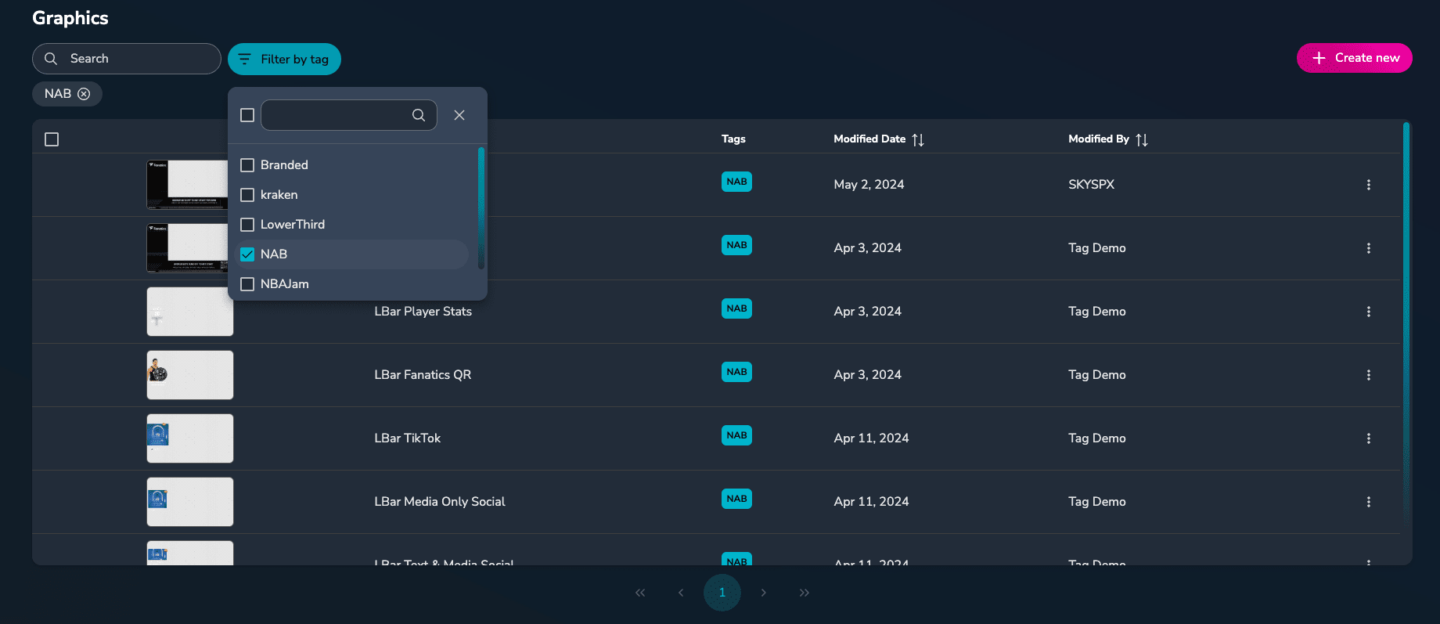This screenshot has width=1440, height=624.
Task: Click the plus icon on Create new
Action: pos(1317,57)
